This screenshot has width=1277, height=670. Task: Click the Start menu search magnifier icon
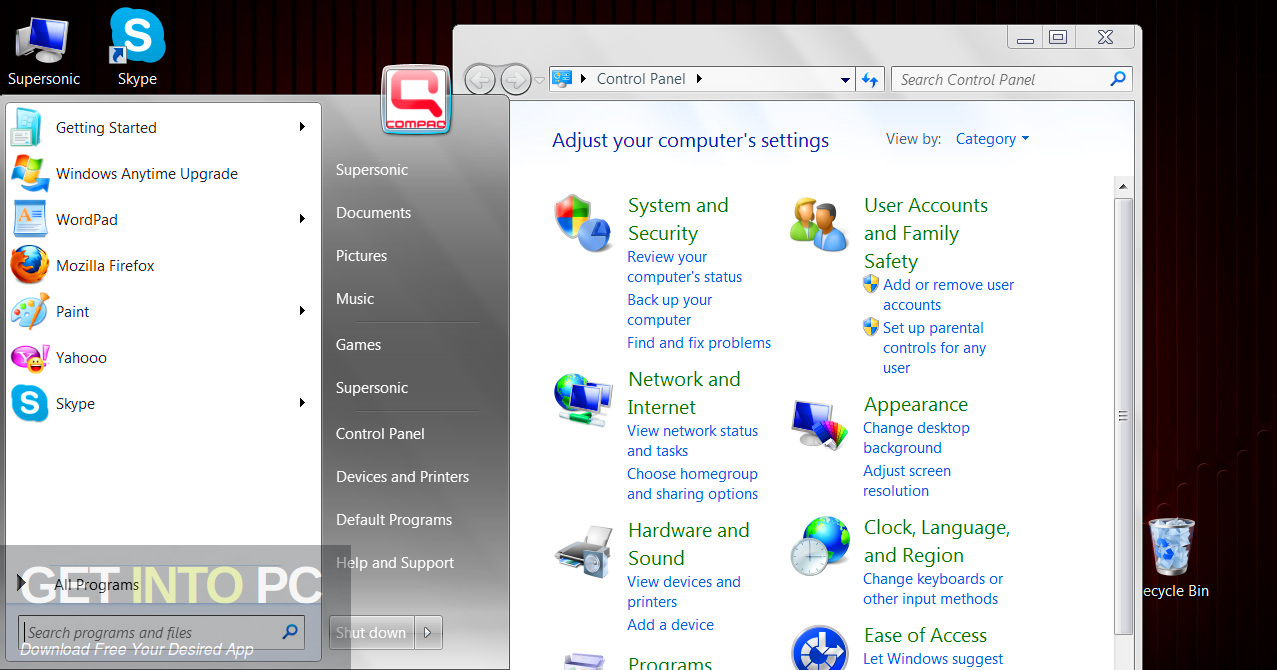290,631
